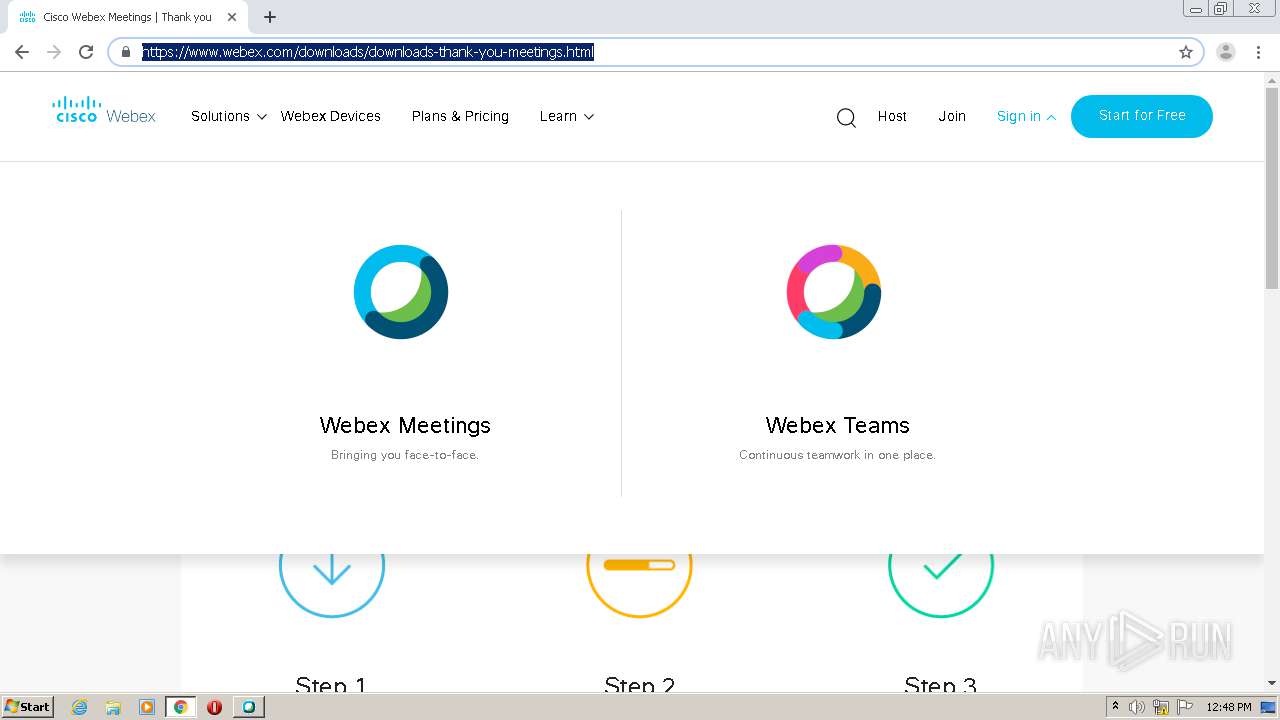
Task: Bookmark this page with the star icon
Action: tap(1186, 52)
